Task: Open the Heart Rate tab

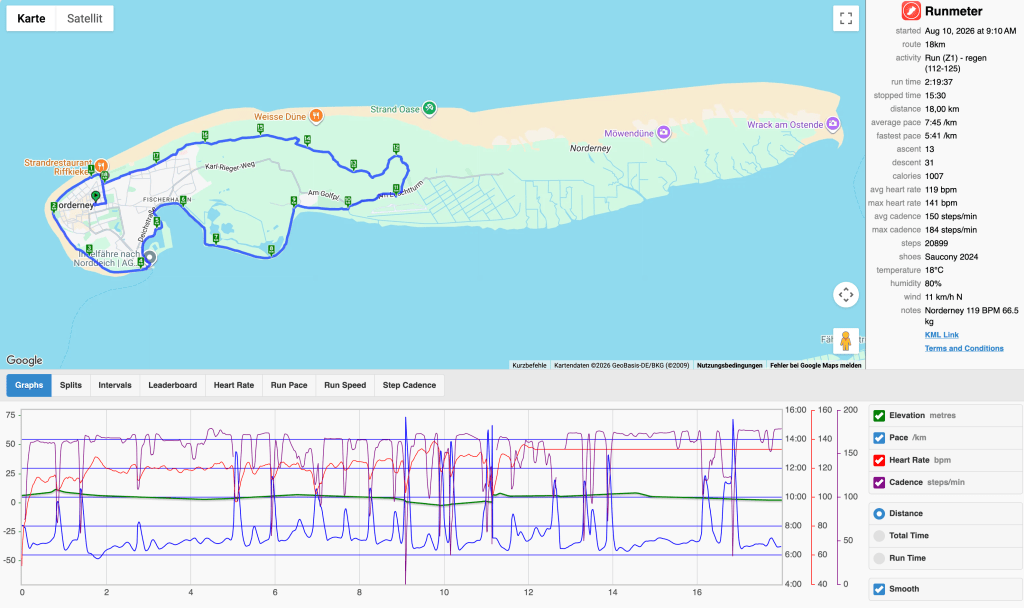Action: click(x=234, y=385)
